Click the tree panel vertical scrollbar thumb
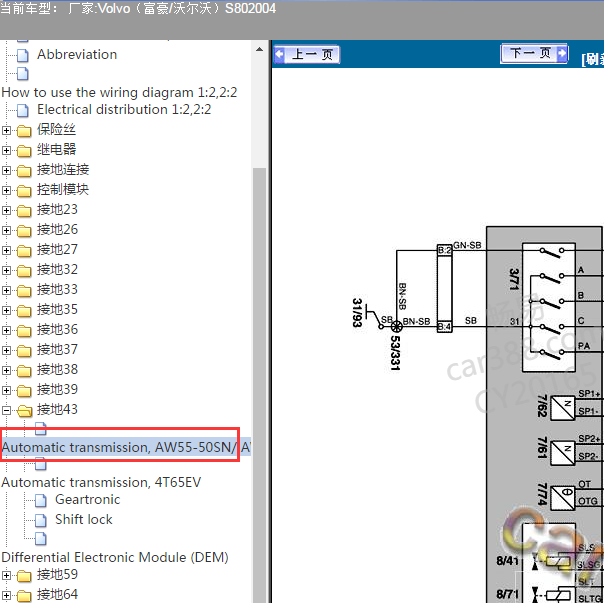 (x=259, y=385)
